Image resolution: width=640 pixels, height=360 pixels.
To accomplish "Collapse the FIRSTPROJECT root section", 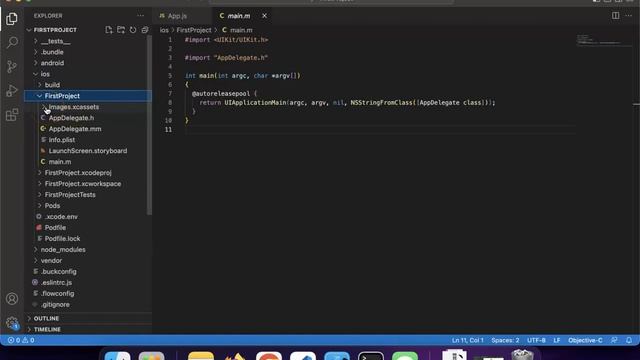I will click(55, 30).
